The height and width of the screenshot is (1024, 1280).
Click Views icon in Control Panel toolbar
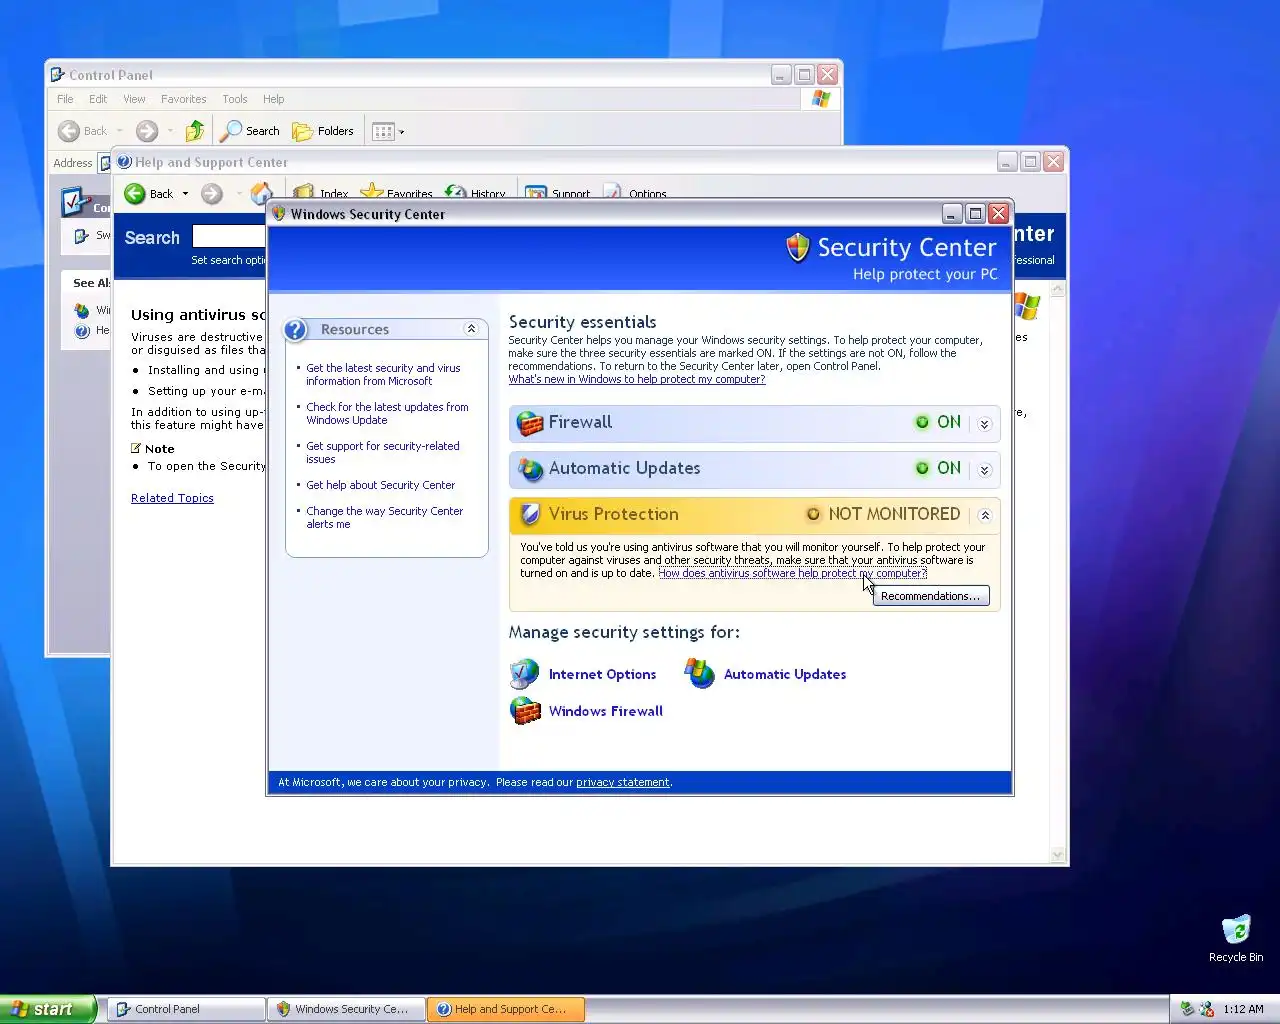tap(383, 131)
